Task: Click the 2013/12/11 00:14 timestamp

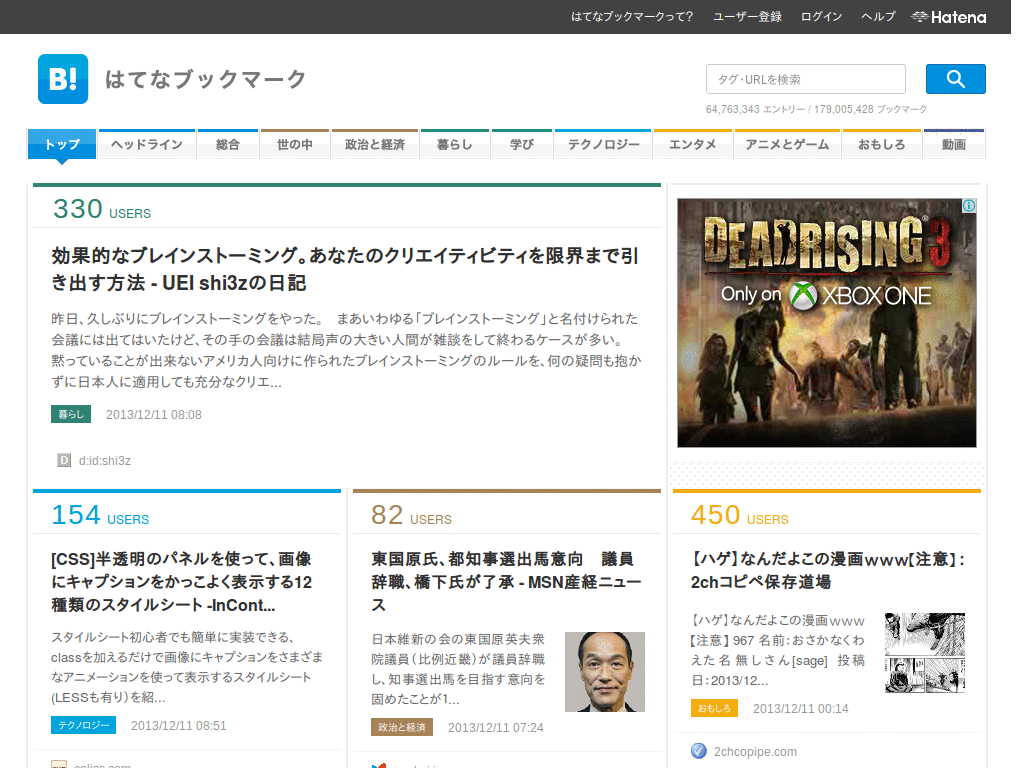Action: [801, 709]
